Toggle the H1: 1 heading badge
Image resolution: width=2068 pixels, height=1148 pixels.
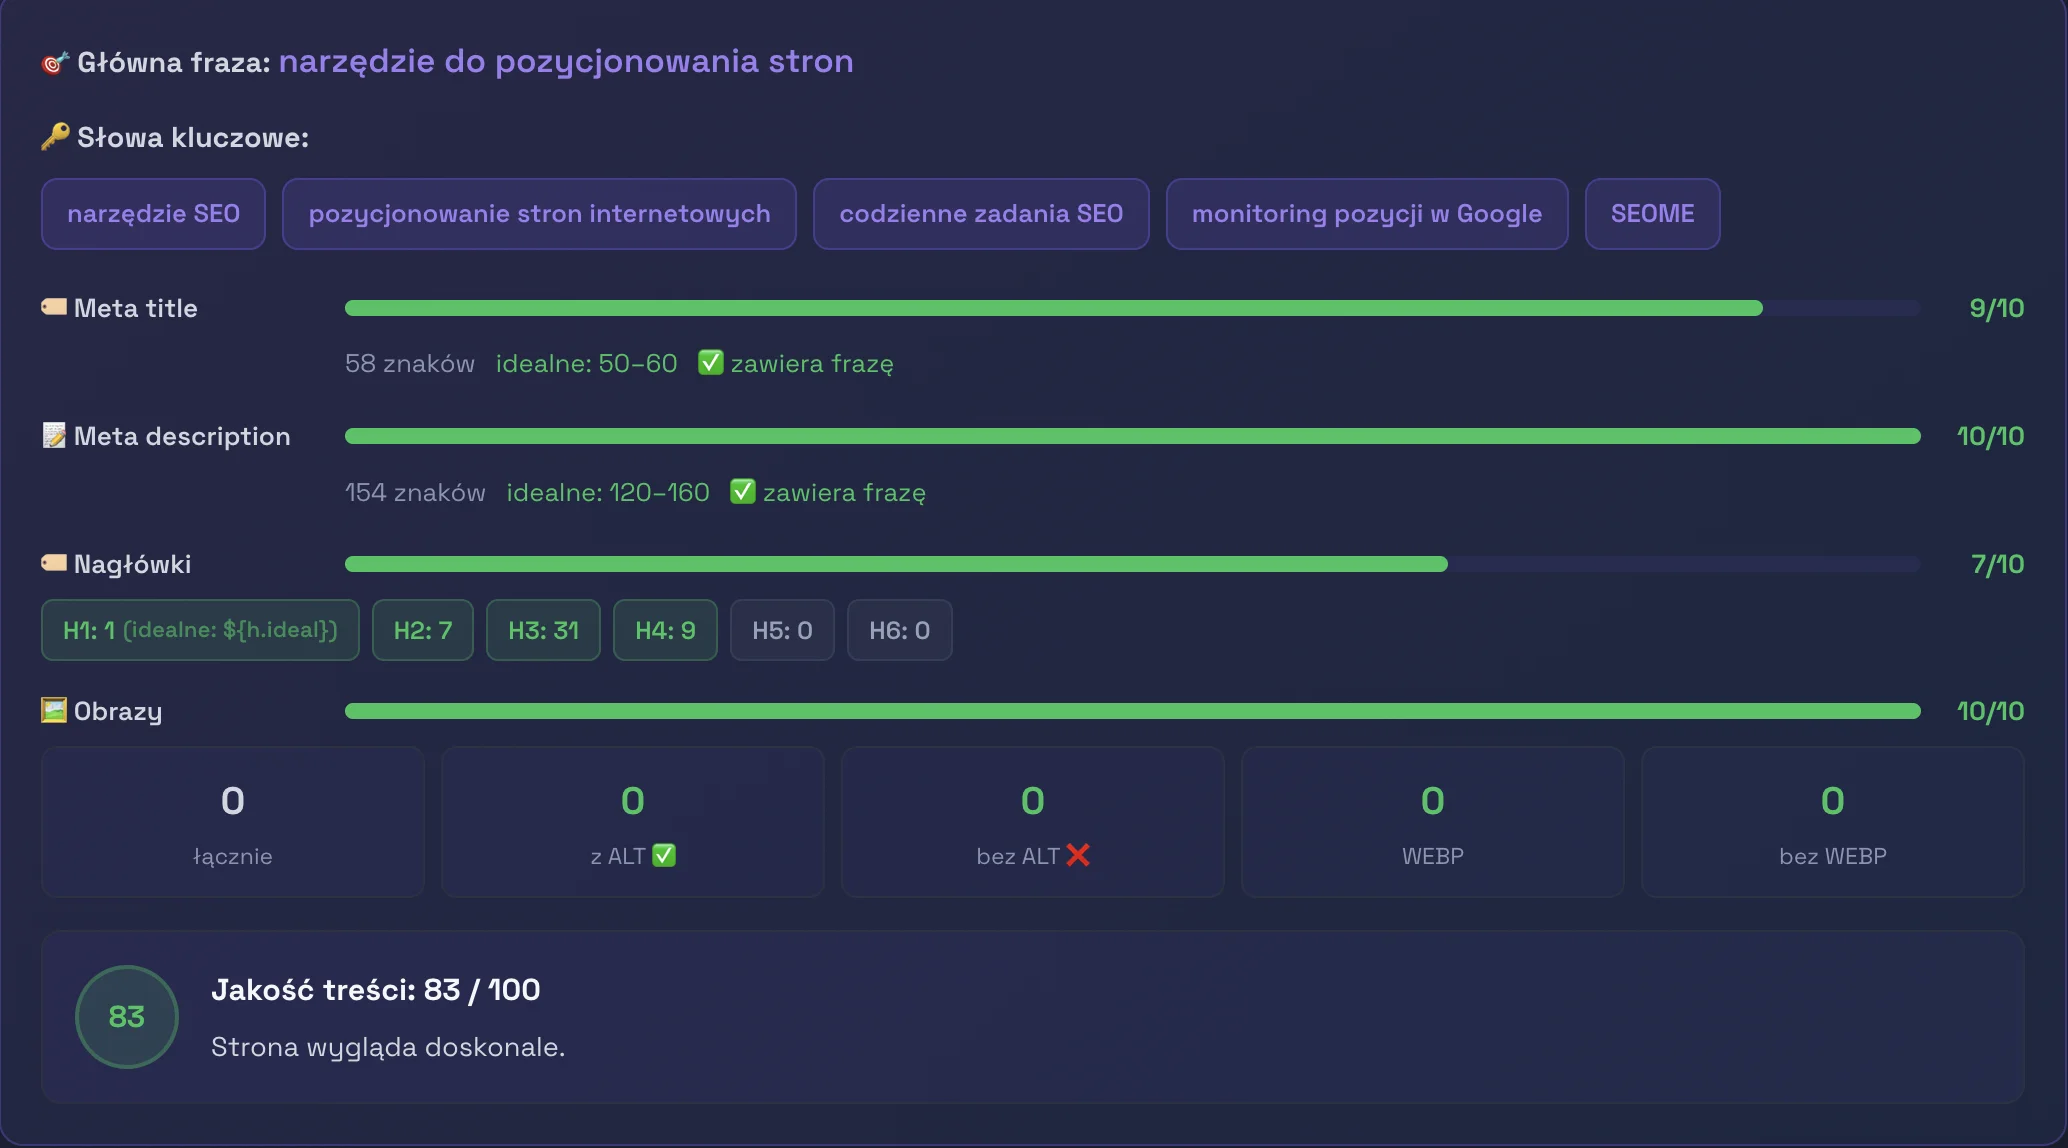tap(200, 630)
